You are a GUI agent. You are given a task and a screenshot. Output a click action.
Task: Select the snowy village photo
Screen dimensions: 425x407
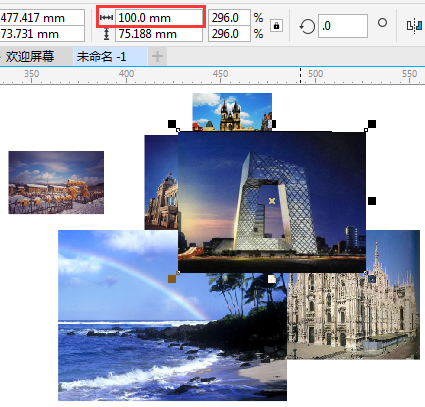coord(56,182)
